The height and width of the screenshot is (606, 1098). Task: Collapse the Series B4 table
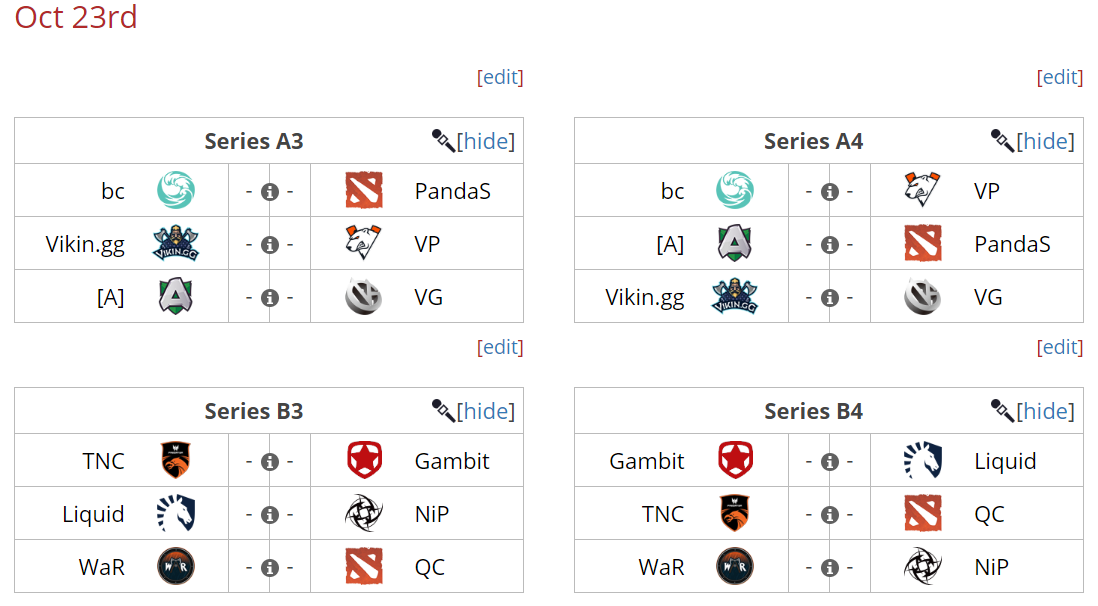(1045, 411)
